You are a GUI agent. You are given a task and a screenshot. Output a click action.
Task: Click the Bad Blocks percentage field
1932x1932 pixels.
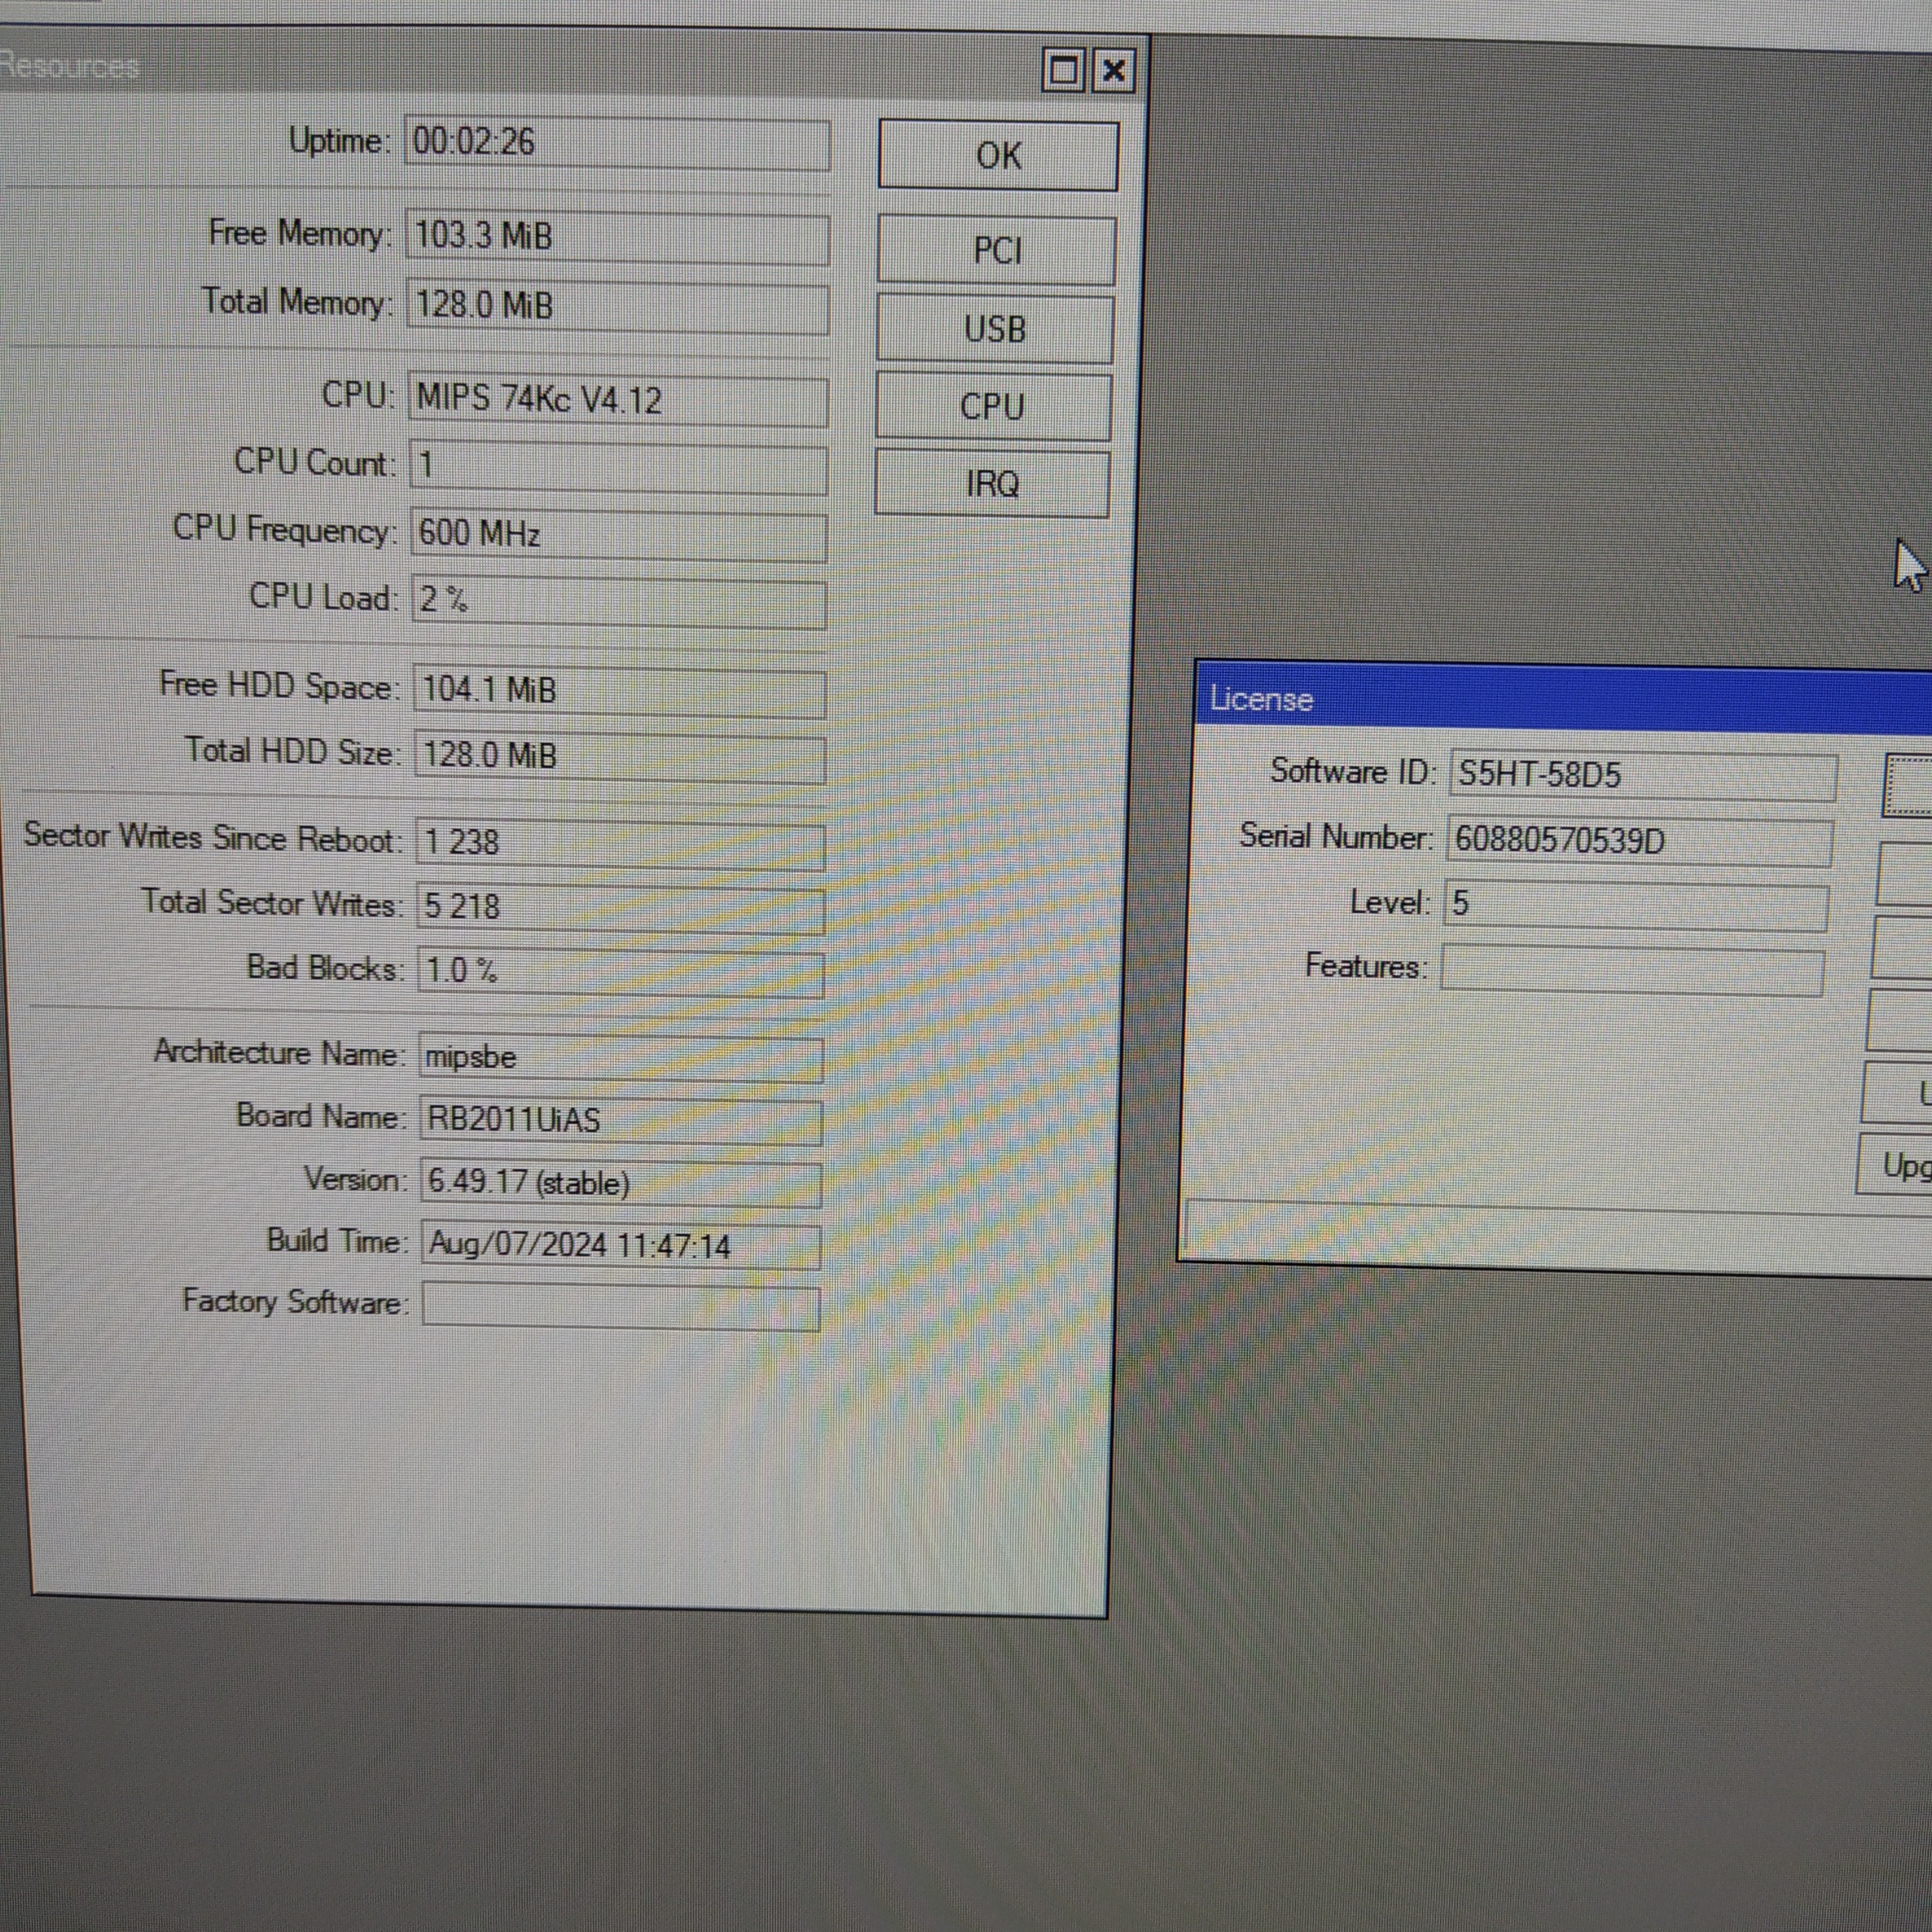[x=620, y=972]
